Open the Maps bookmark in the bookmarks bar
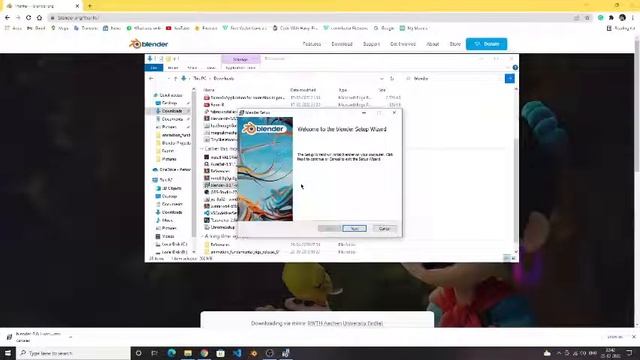 [x=60, y=28]
